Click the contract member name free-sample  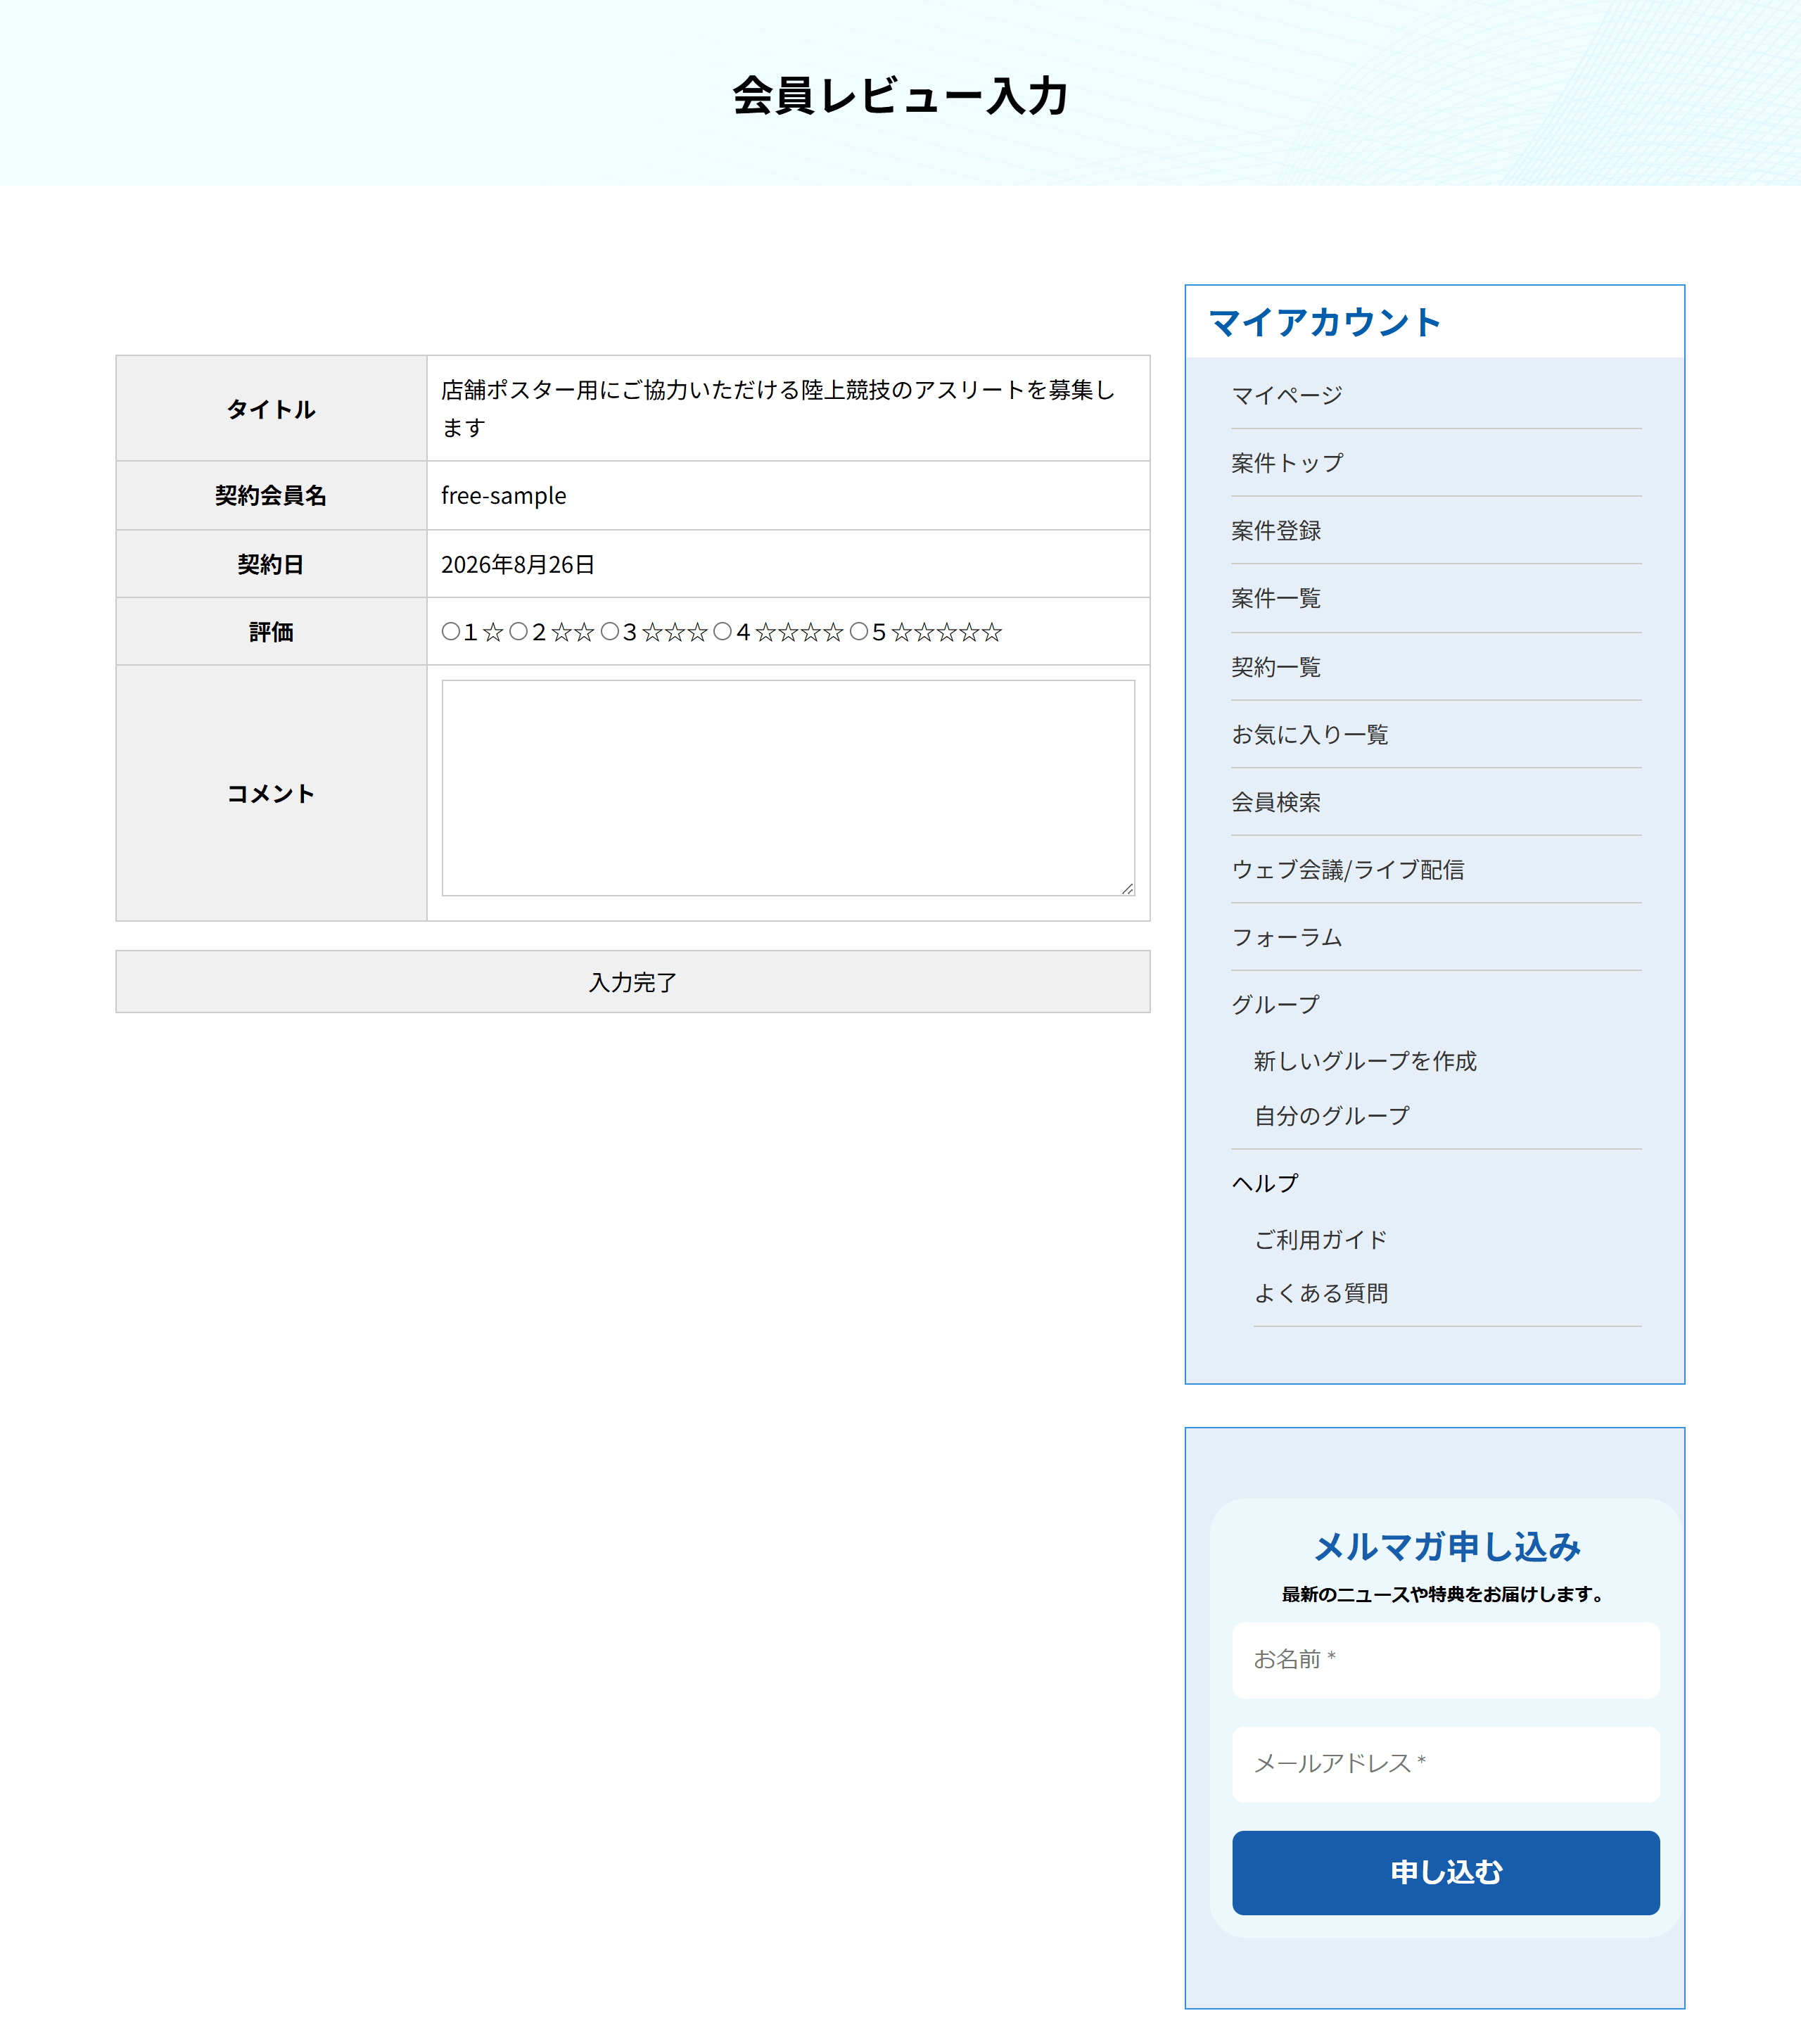tap(504, 496)
